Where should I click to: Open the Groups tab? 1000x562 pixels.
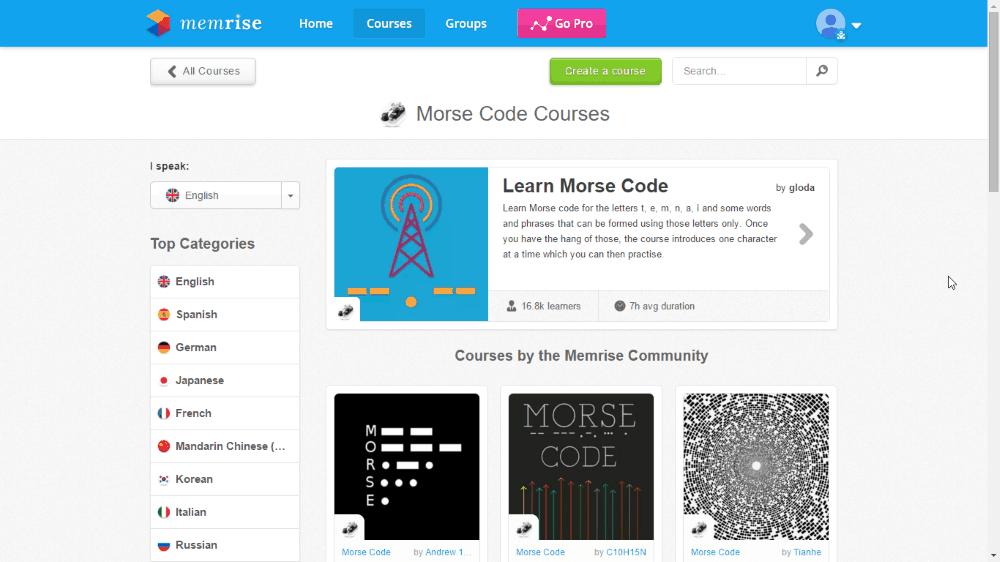[x=466, y=24]
